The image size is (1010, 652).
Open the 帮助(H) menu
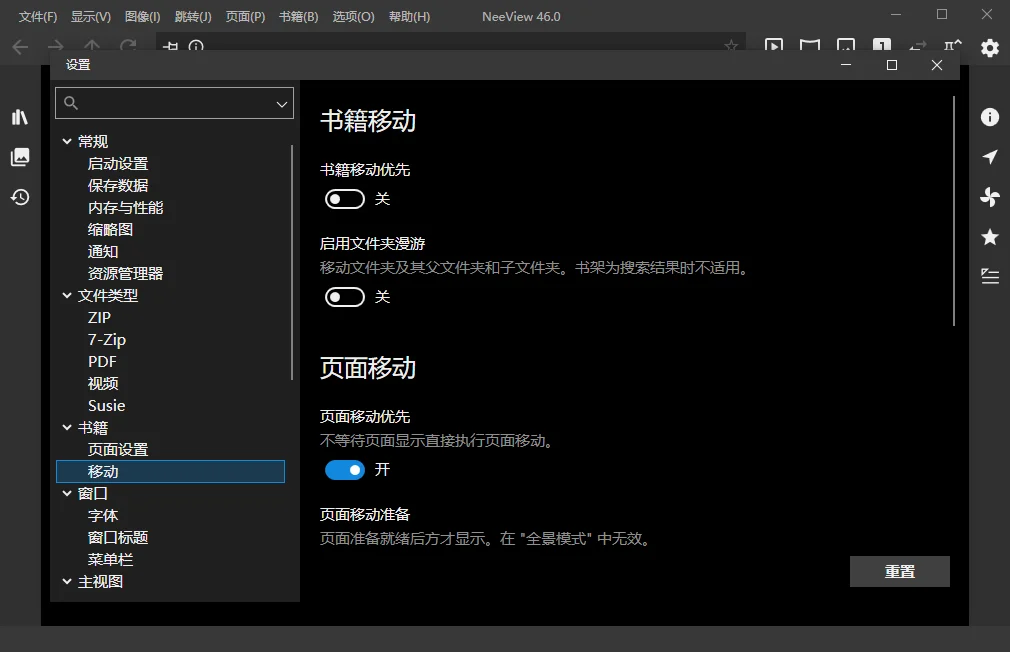(x=409, y=17)
